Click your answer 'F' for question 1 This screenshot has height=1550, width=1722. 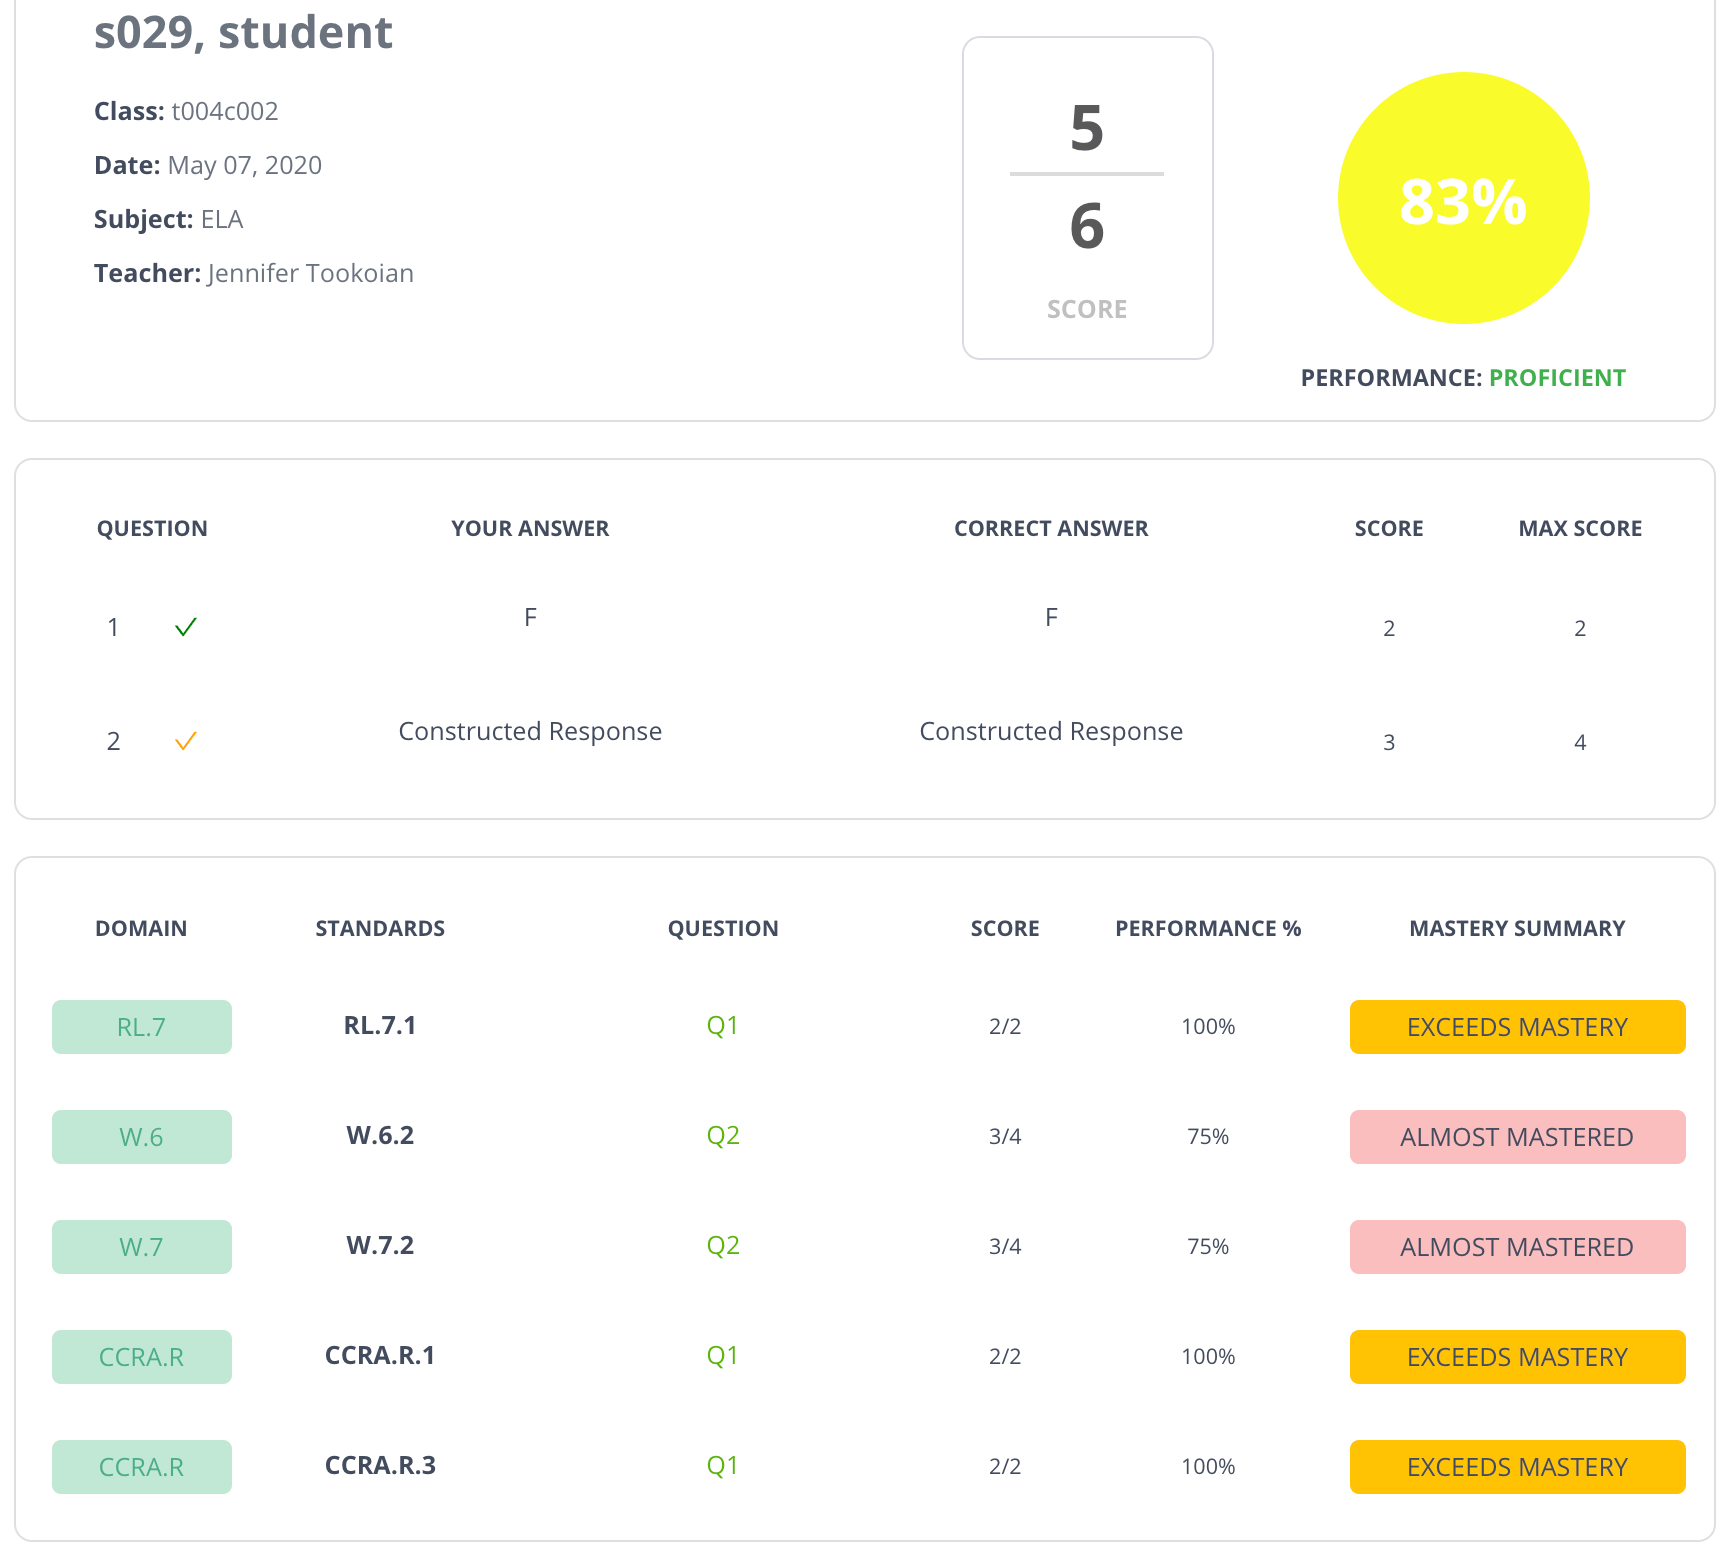[x=530, y=617]
